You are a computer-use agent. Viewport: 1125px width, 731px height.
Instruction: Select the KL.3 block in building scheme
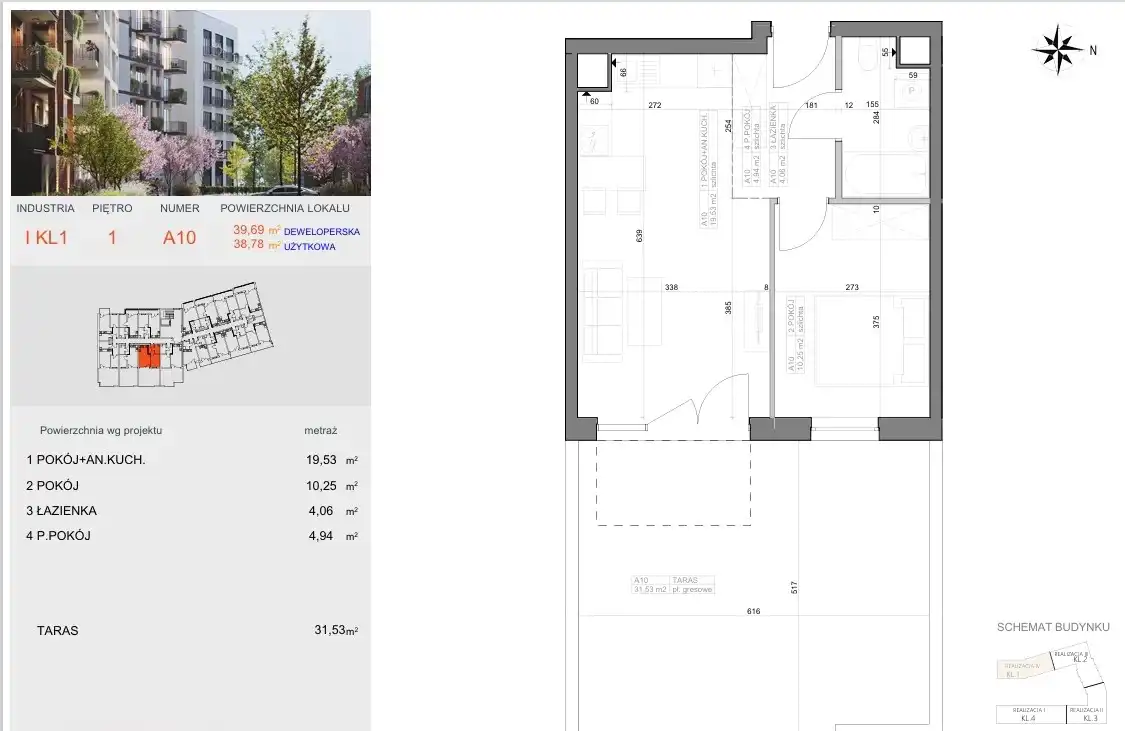(x=1088, y=714)
